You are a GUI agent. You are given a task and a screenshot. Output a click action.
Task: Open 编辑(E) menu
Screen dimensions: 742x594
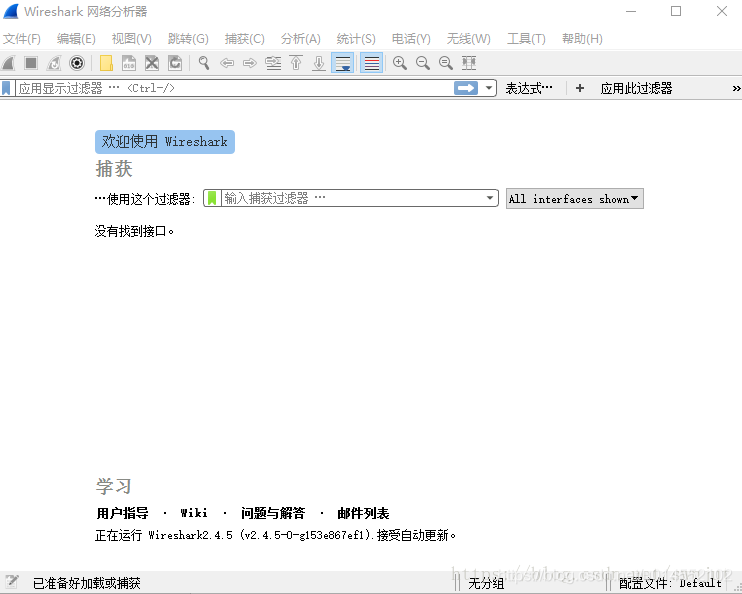coord(76,39)
